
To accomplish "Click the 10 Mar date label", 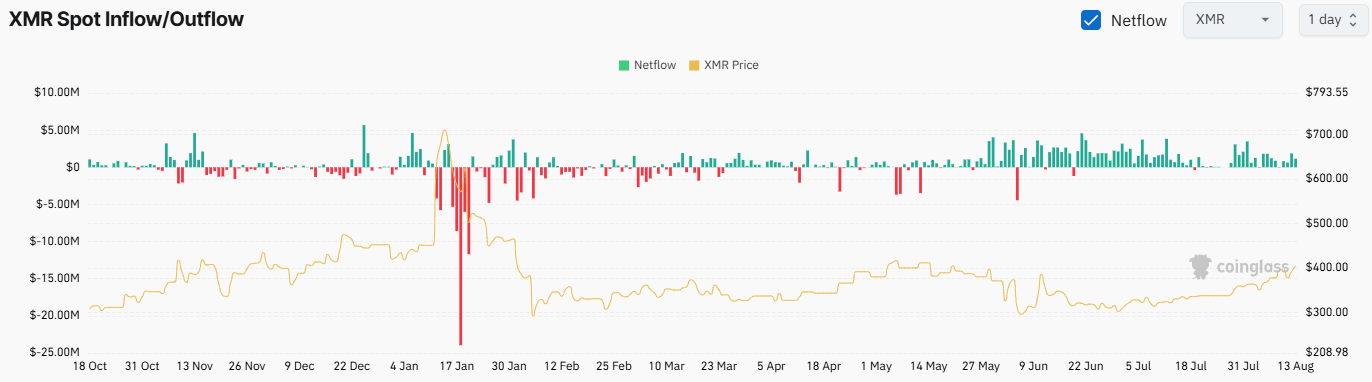I will point(668,367).
